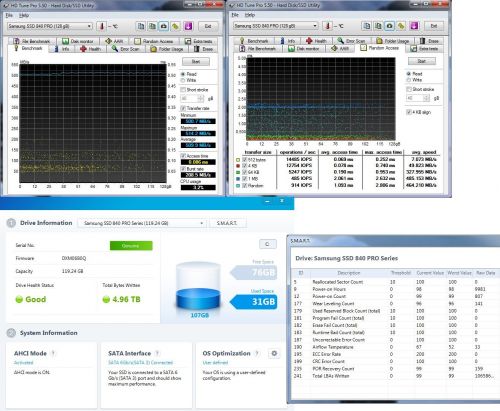The image size is (500, 411).
Task: Open File menu in right HD Tune window
Action: click(x=235, y=15)
